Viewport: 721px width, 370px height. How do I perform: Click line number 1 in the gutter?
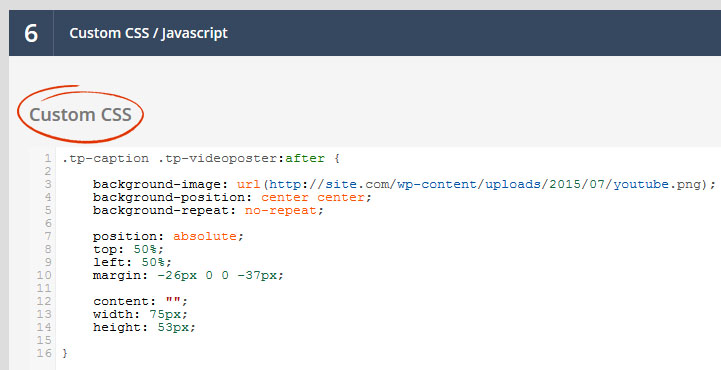(47, 159)
